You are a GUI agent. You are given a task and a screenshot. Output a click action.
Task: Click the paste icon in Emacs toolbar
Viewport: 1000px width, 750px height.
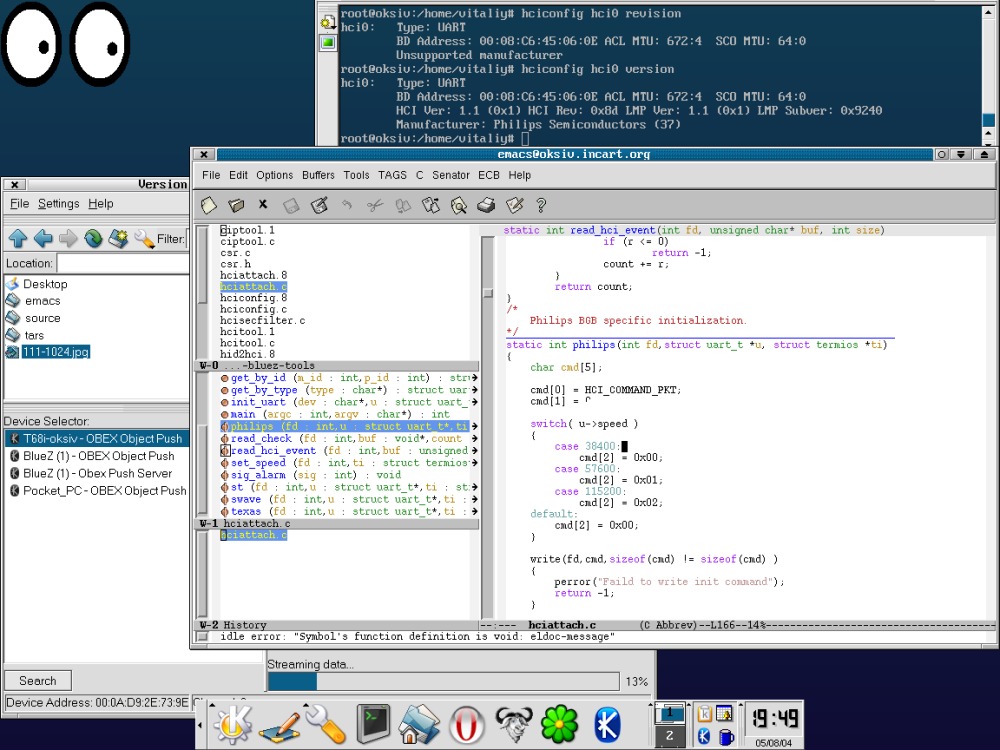click(431, 205)
